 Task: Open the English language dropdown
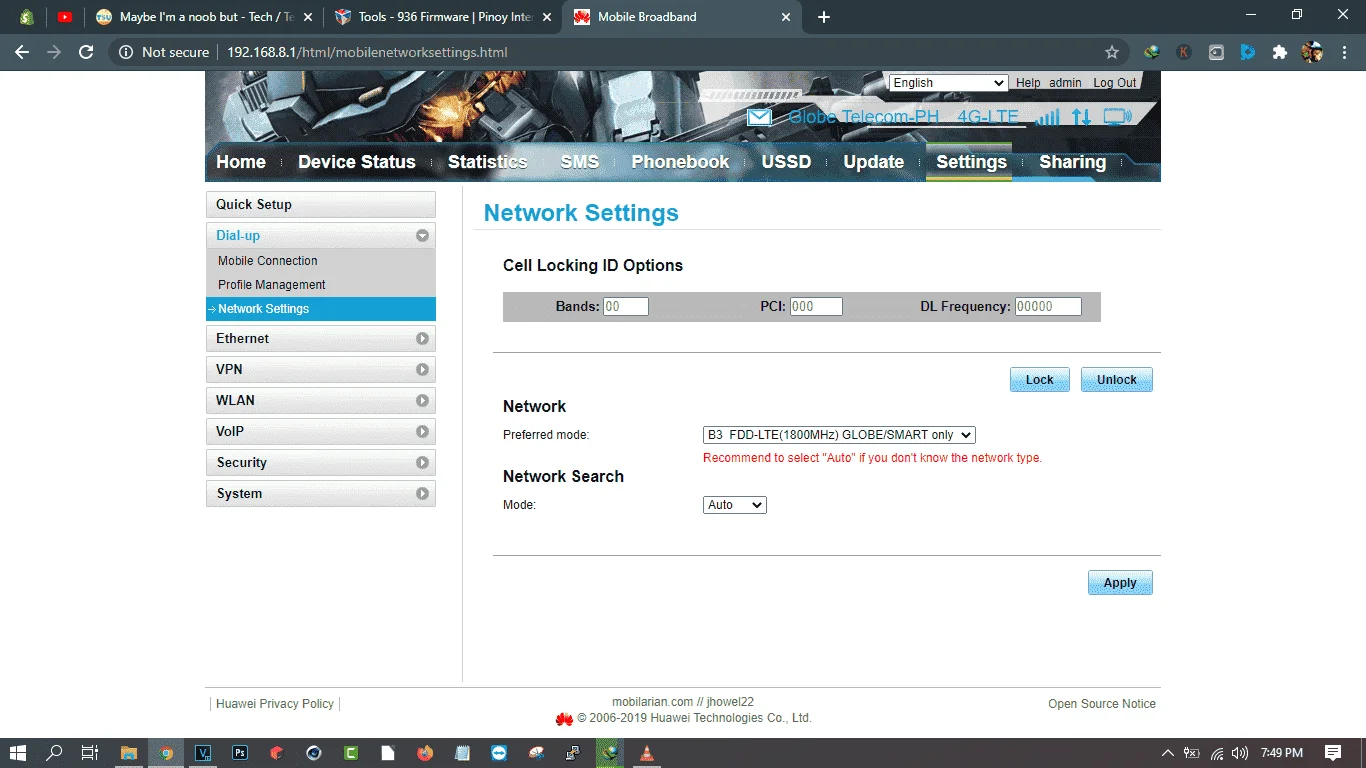coord(948,83)
